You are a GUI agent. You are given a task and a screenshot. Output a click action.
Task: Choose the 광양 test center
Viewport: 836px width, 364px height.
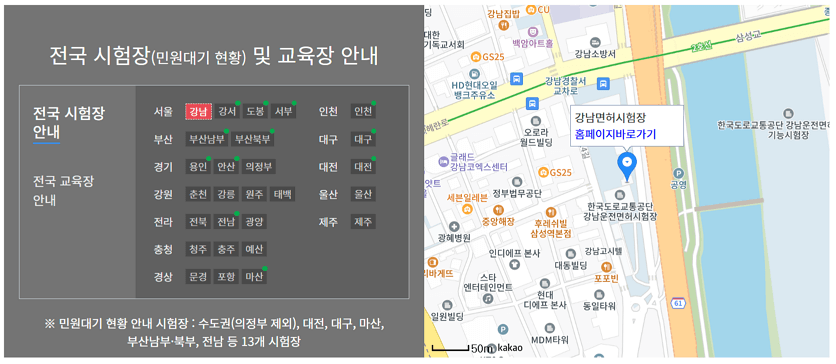coord(254,222)
